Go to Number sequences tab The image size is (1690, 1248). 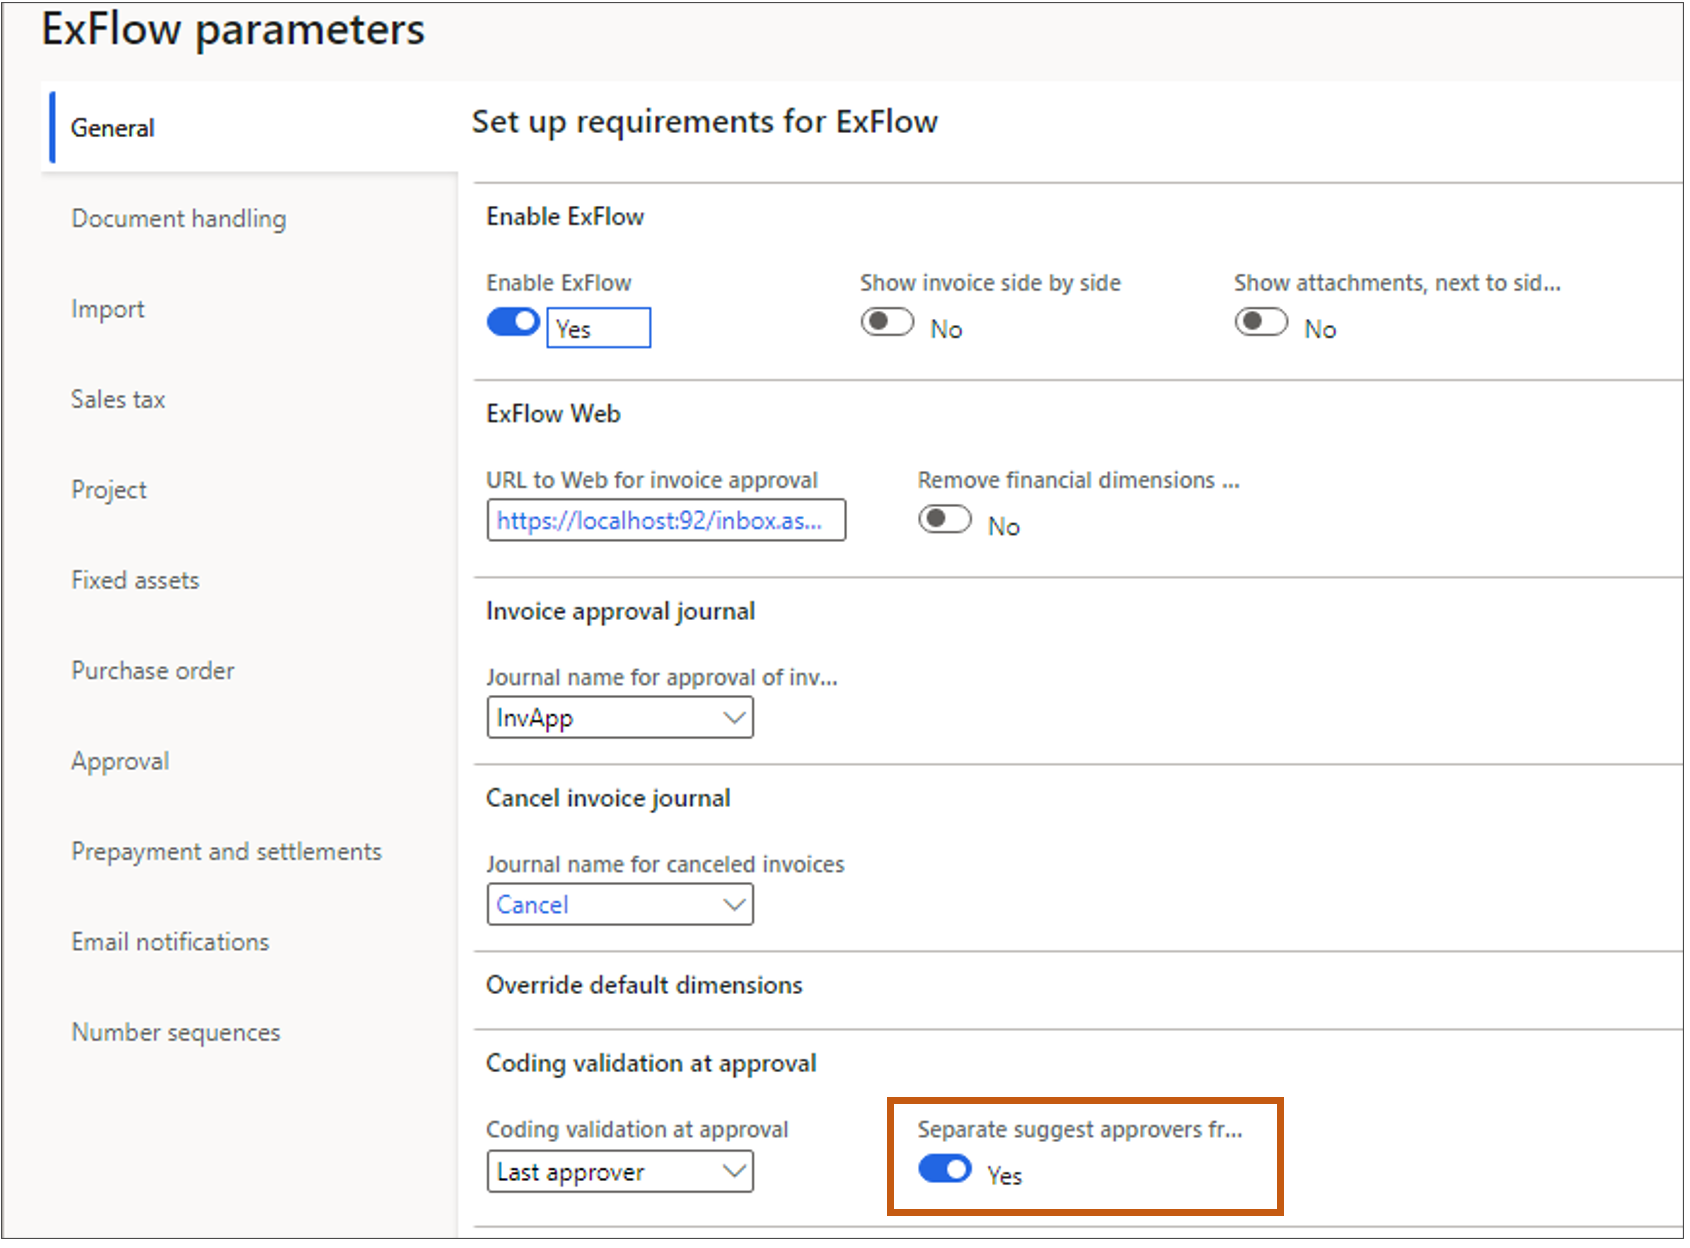pyautogui.click(x=176, y=1032)
